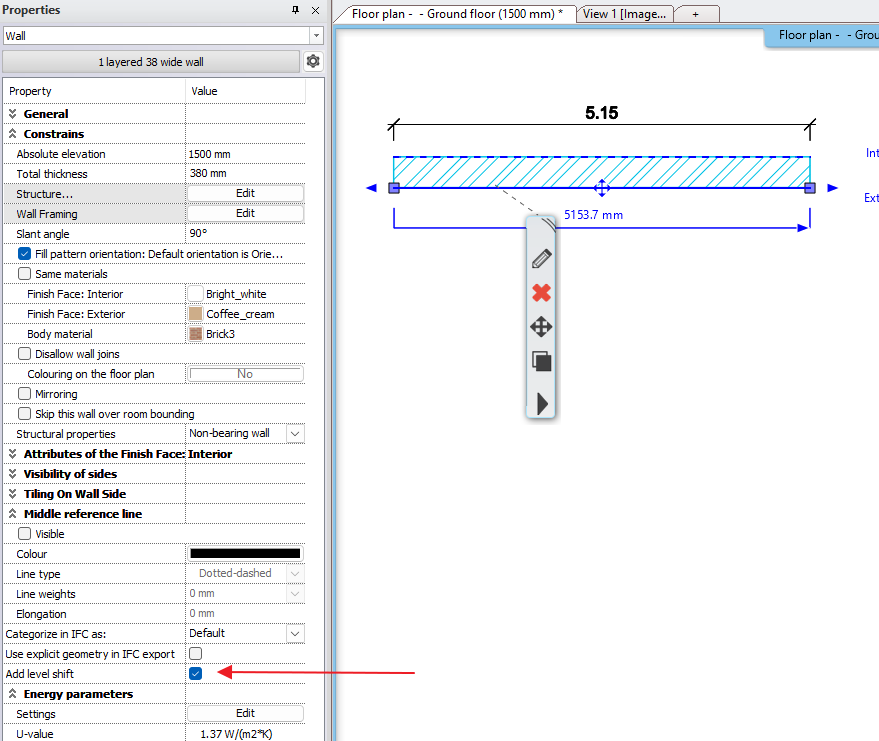The height and width of the screenshot is (741, 879).
Task: Open the Categorize in IFC as dropdown
Action: tap(294, 634)
